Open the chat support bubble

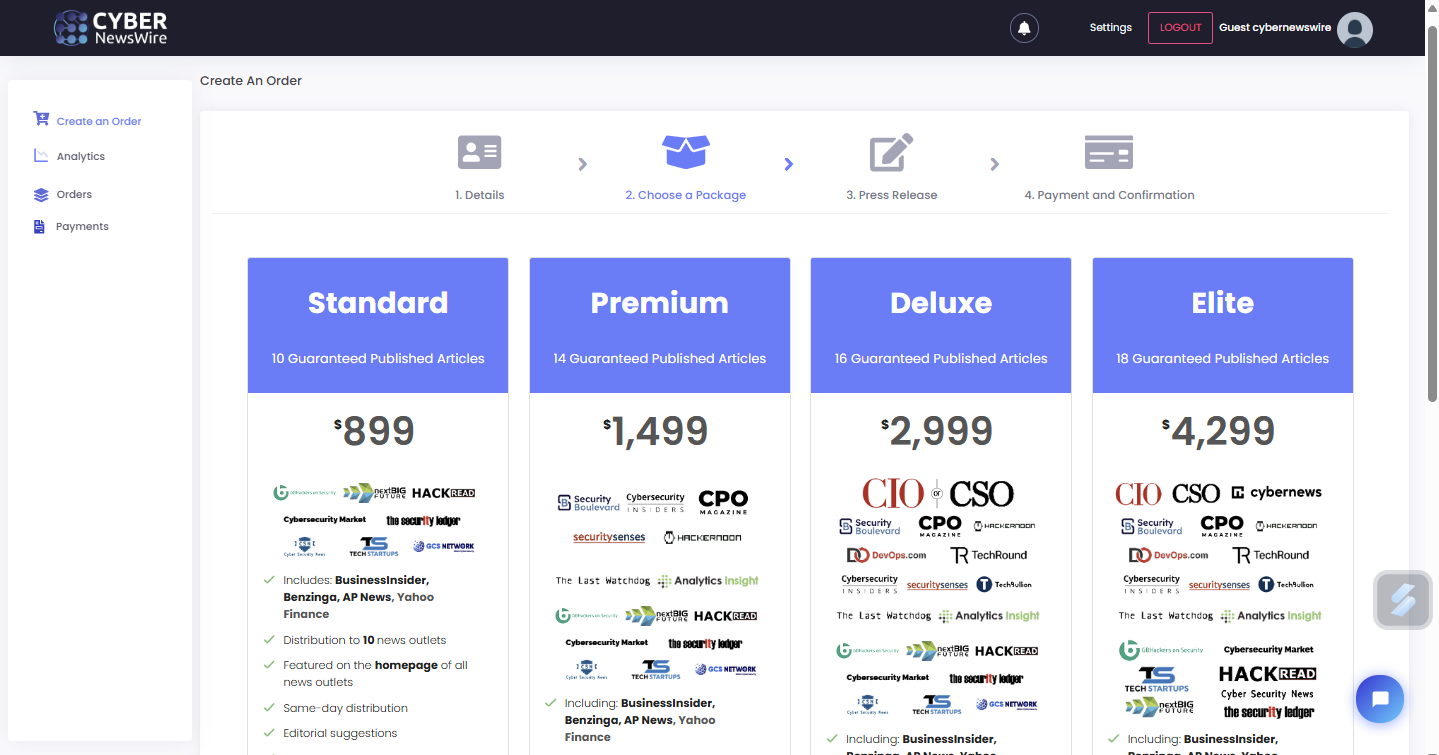1380,699
